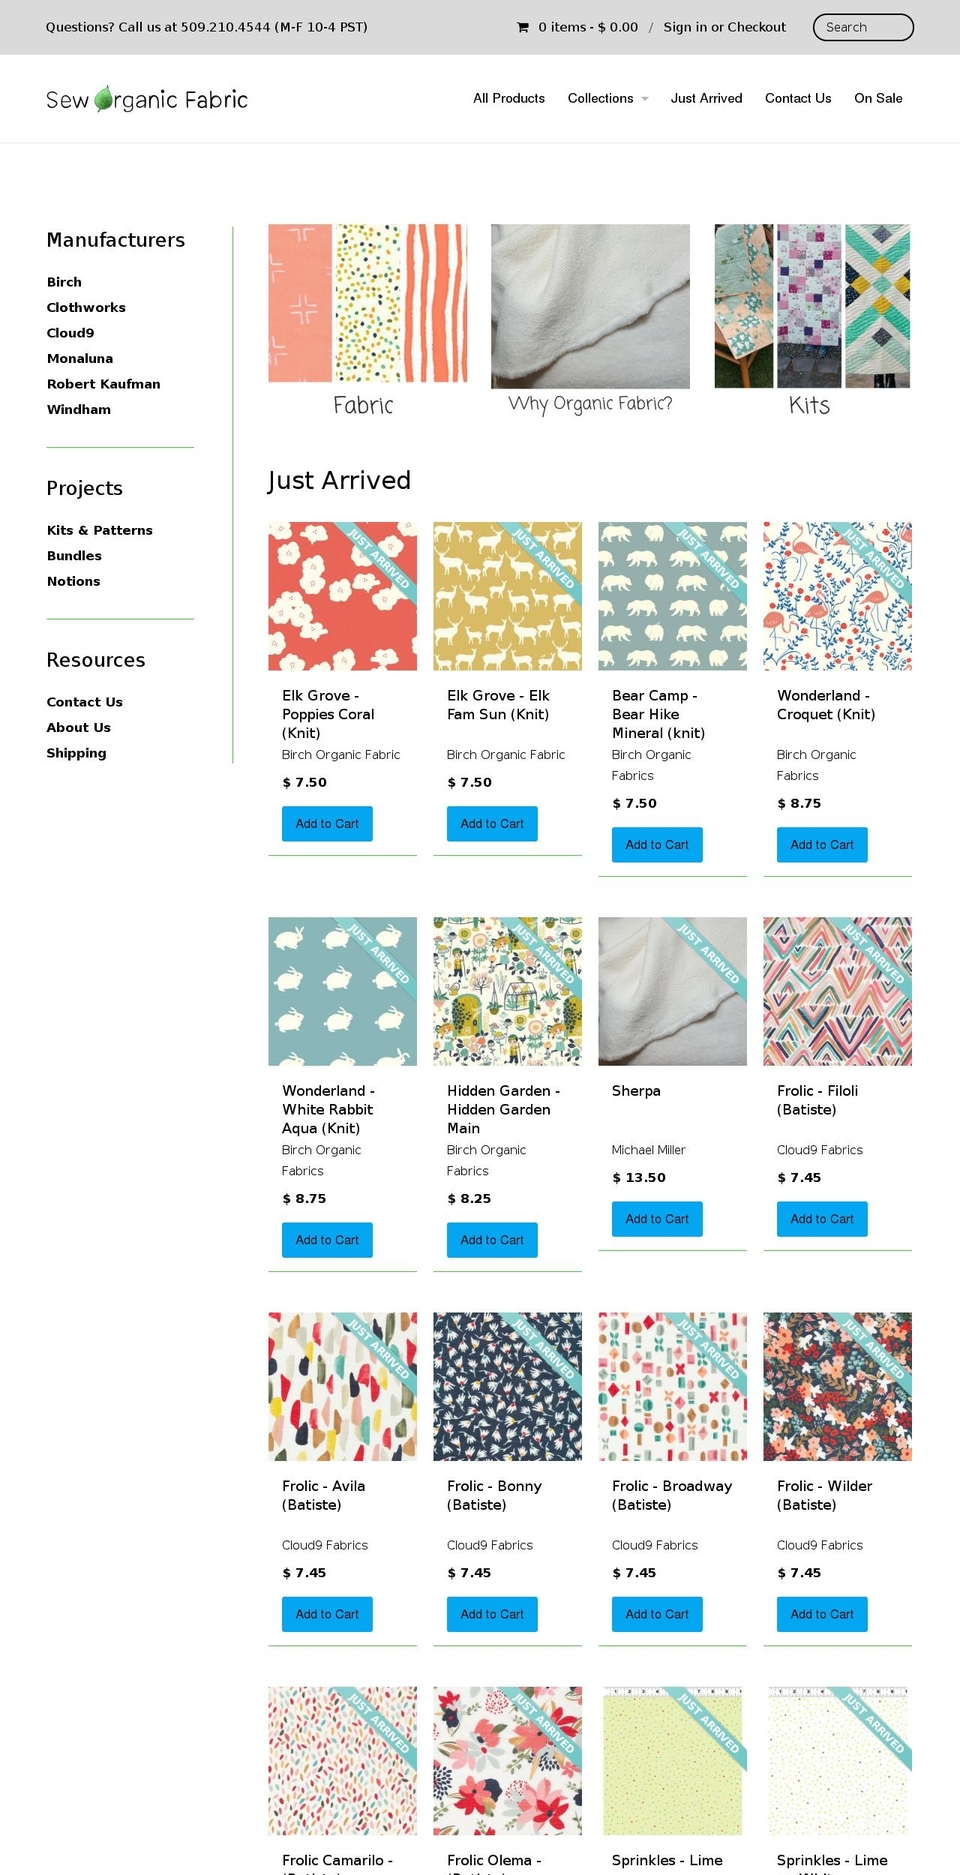Add Frolic - Wilder Batiste to cart
Screen dimensions: 960x1875
click(x=821, y=1613)
